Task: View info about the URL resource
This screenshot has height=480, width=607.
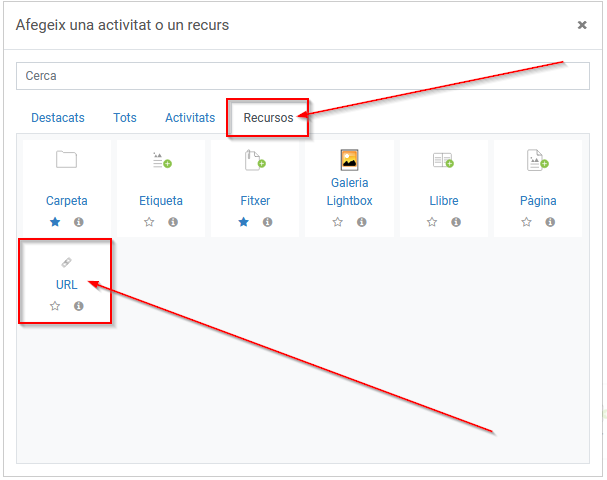Action: coord(79,306)
